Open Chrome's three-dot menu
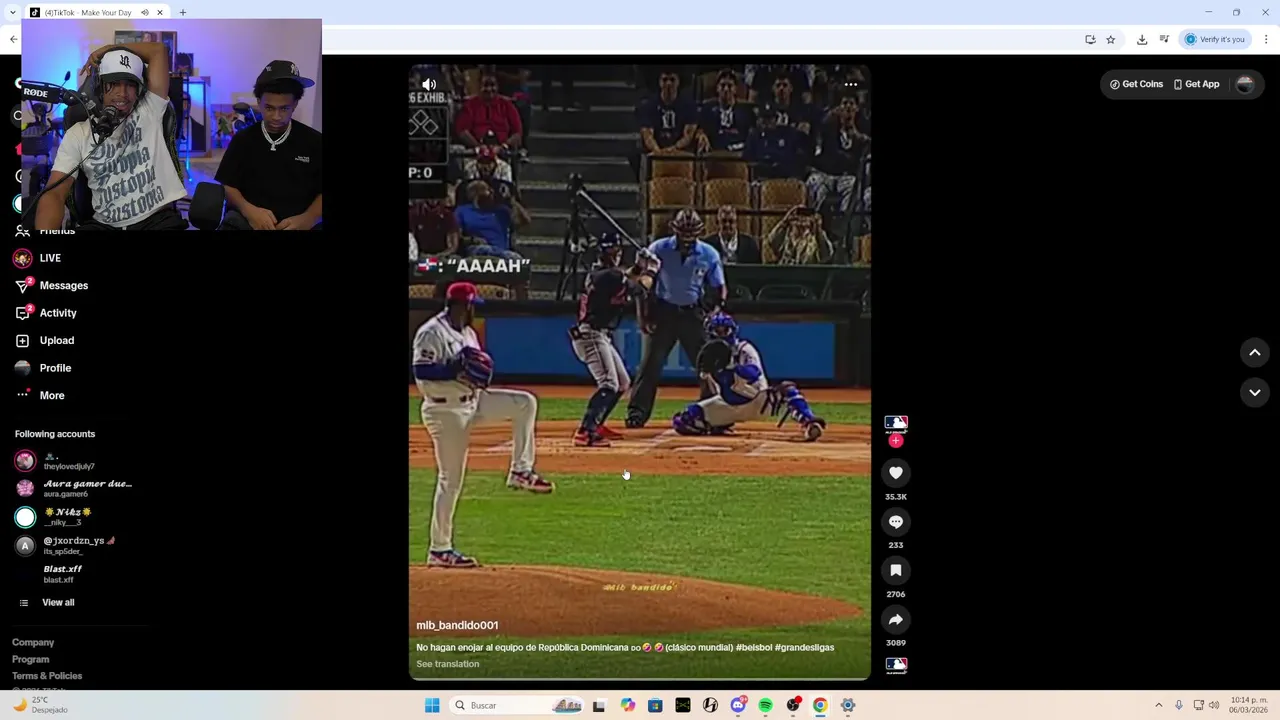Image resolution: width=1280 pixels, height=720 pixels. [1266, 40]
